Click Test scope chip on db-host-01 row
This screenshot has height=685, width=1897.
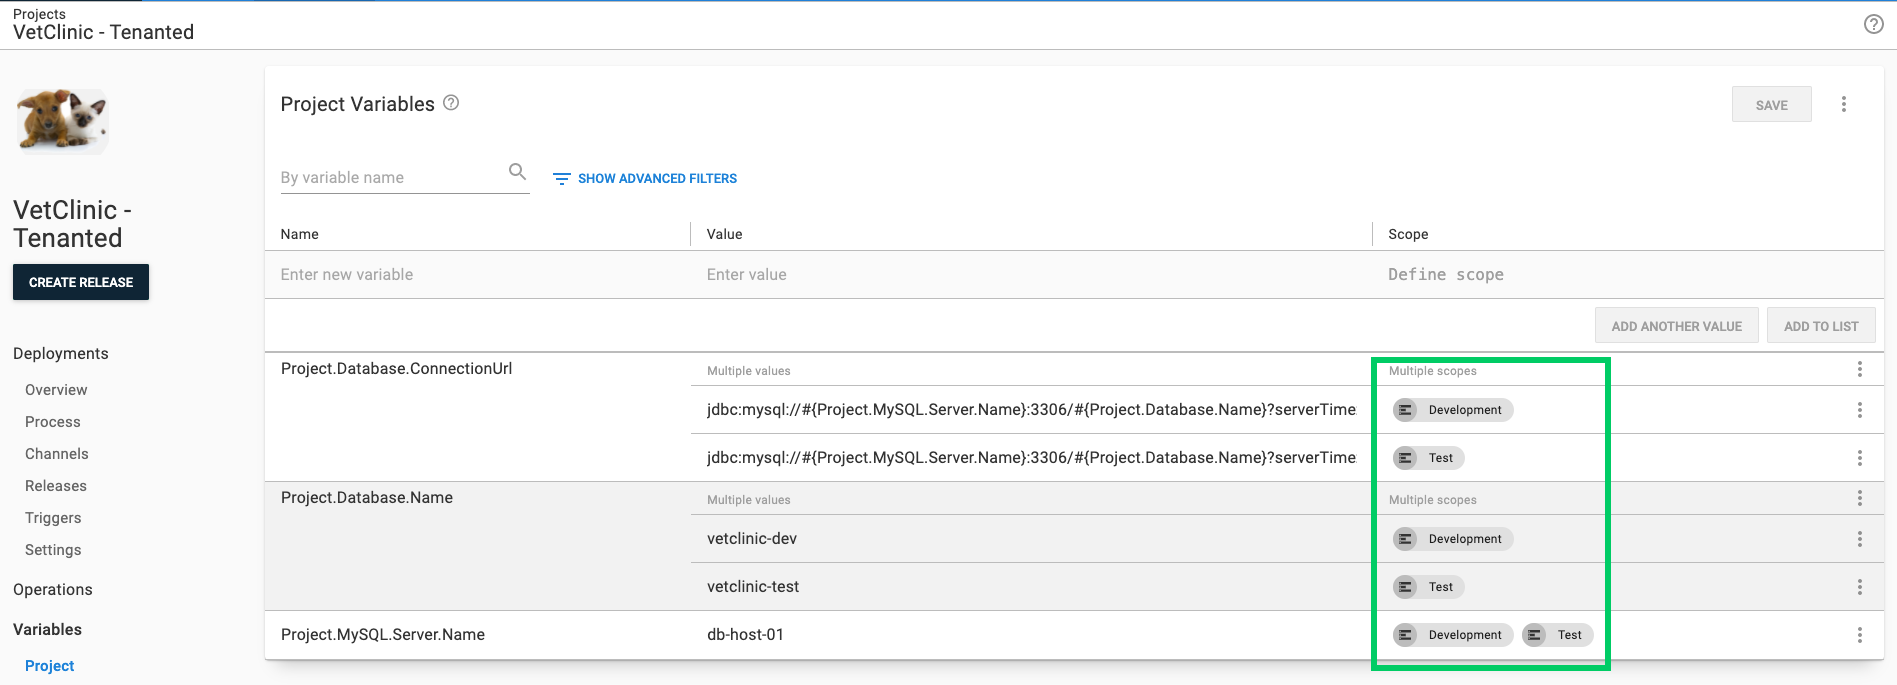click(x=1557, y=635)
